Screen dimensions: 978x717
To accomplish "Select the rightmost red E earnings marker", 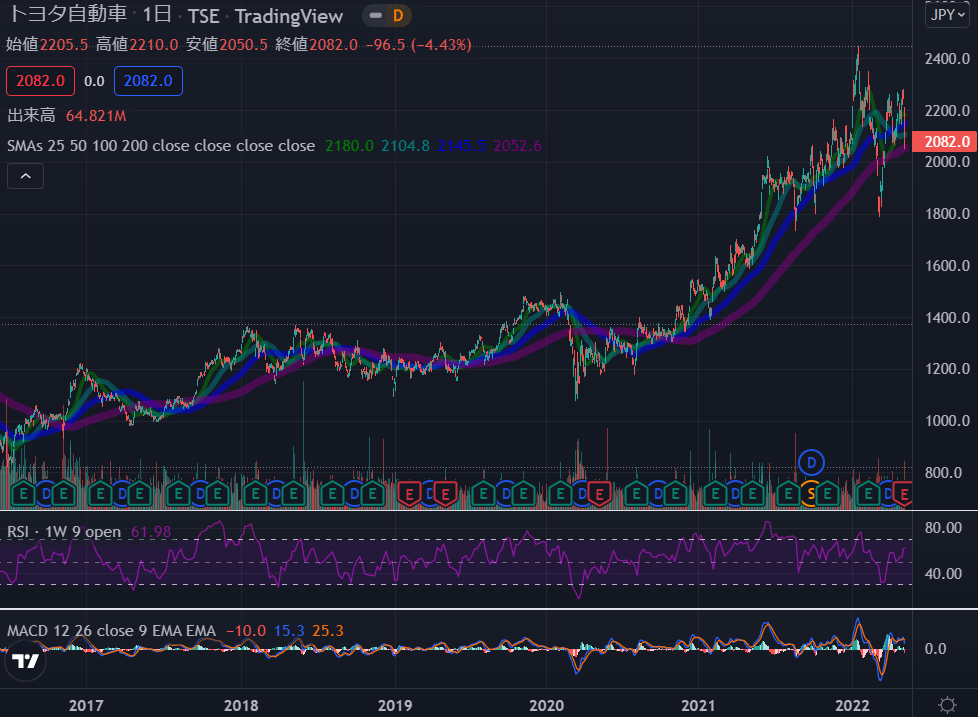I will [x=904, y=495].
